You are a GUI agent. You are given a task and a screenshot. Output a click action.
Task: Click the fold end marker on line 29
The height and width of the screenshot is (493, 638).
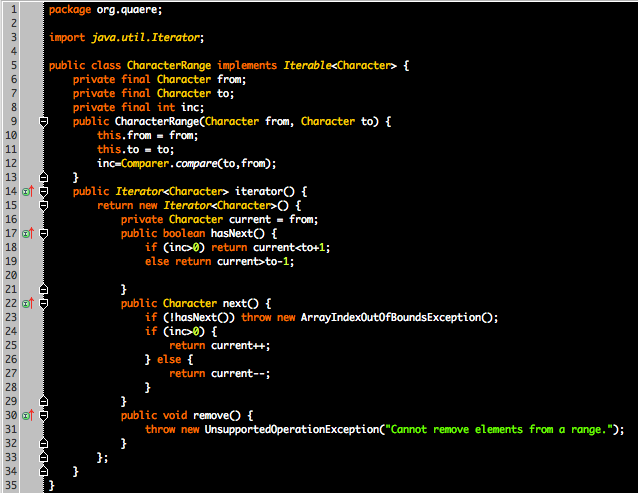[x=44, y=401]
